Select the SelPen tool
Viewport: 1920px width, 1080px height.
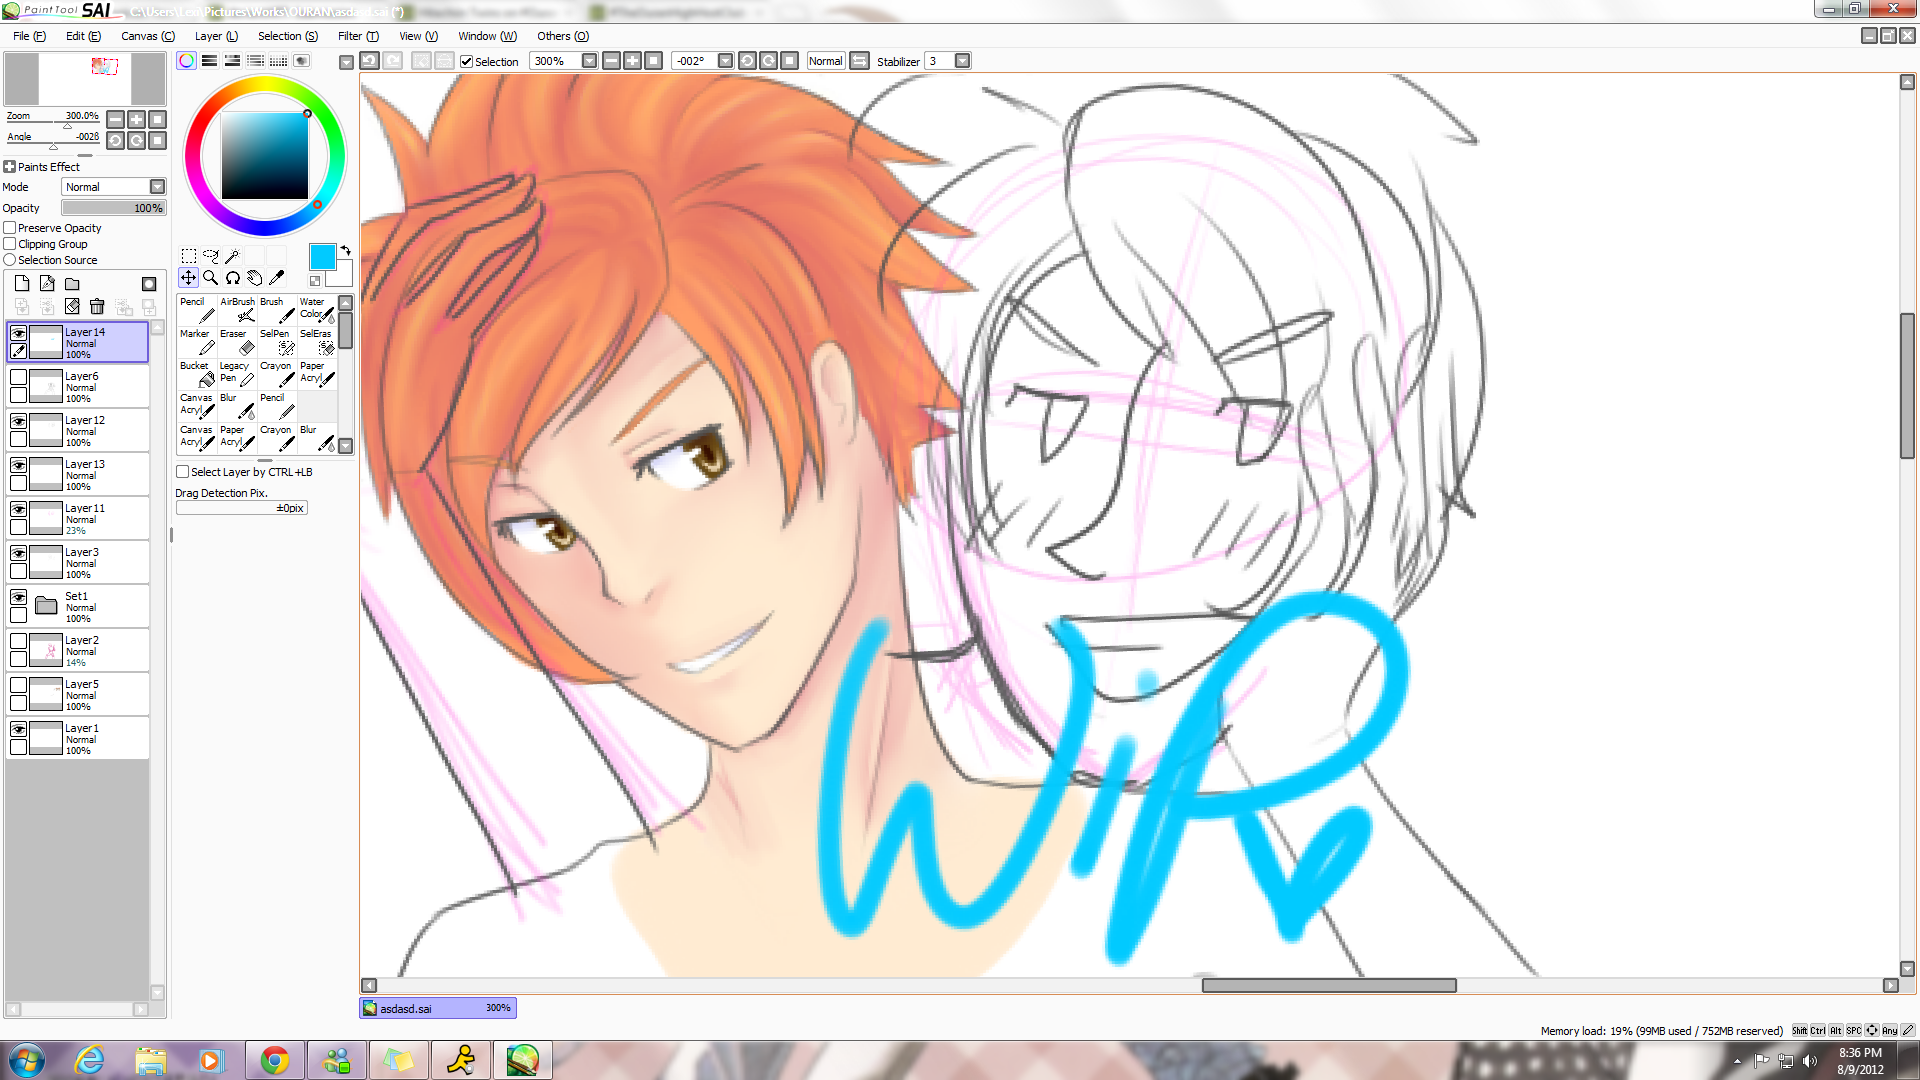coord(277,342)
